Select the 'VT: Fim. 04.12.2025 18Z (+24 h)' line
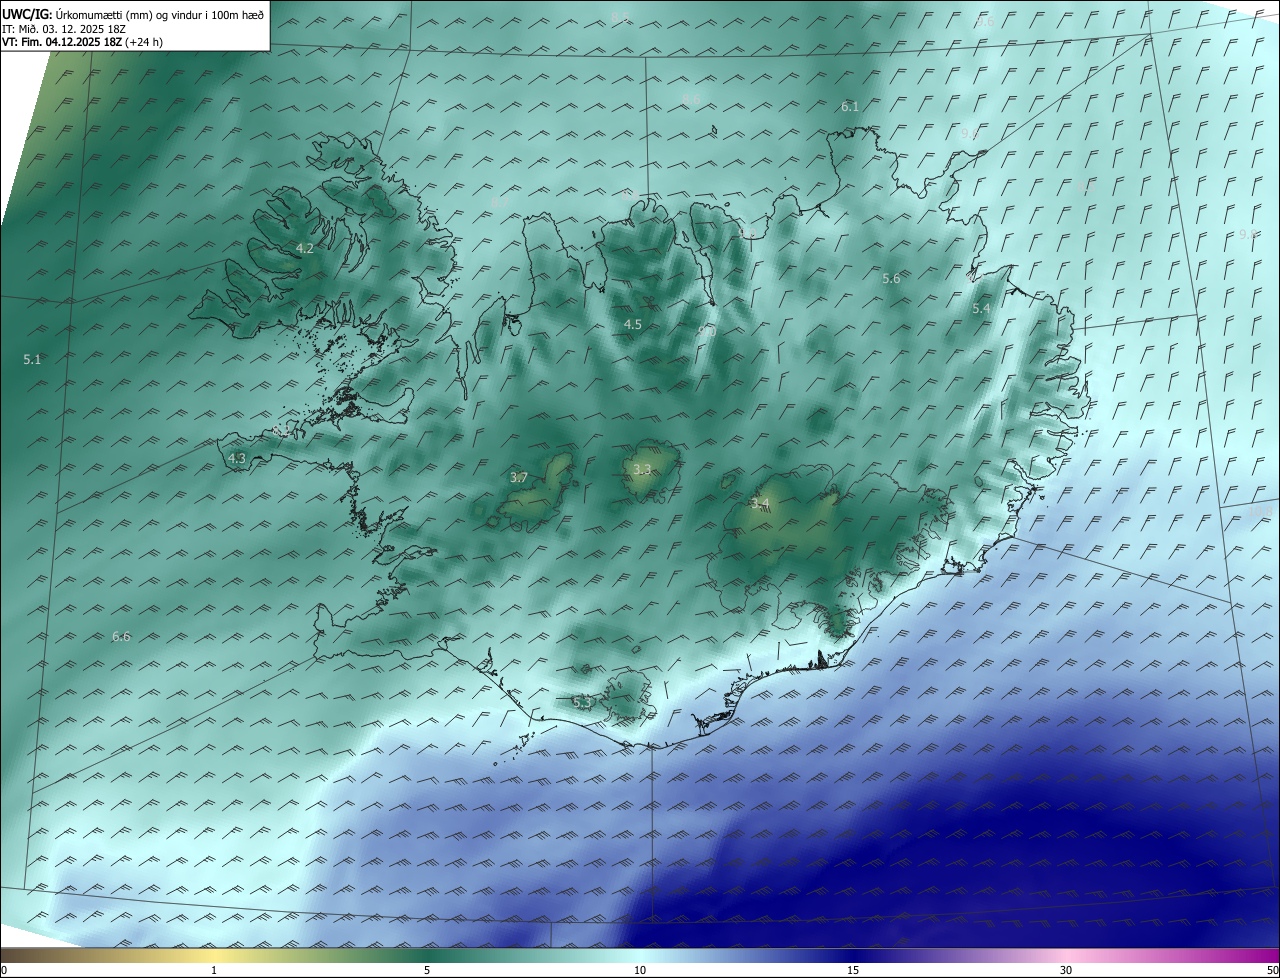1280x978 pixels. (82, 42)
